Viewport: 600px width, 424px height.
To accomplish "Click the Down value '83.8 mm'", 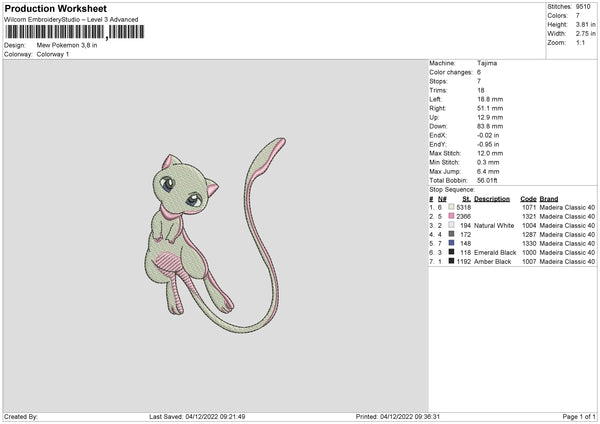I will coord(490,126).
